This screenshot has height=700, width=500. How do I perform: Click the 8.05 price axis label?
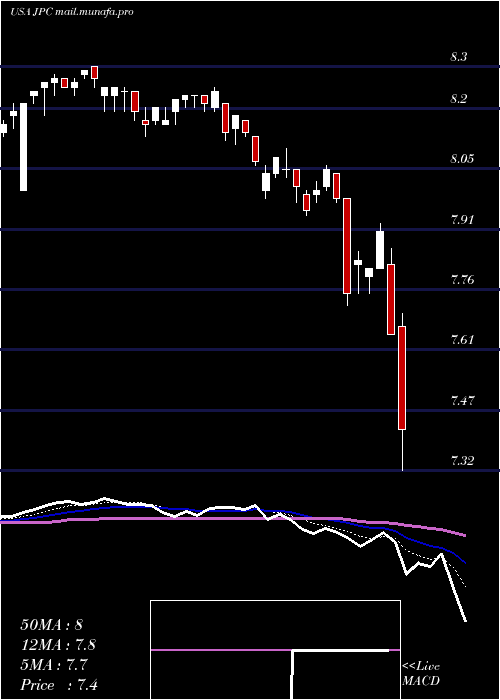[x=462, y=159]
